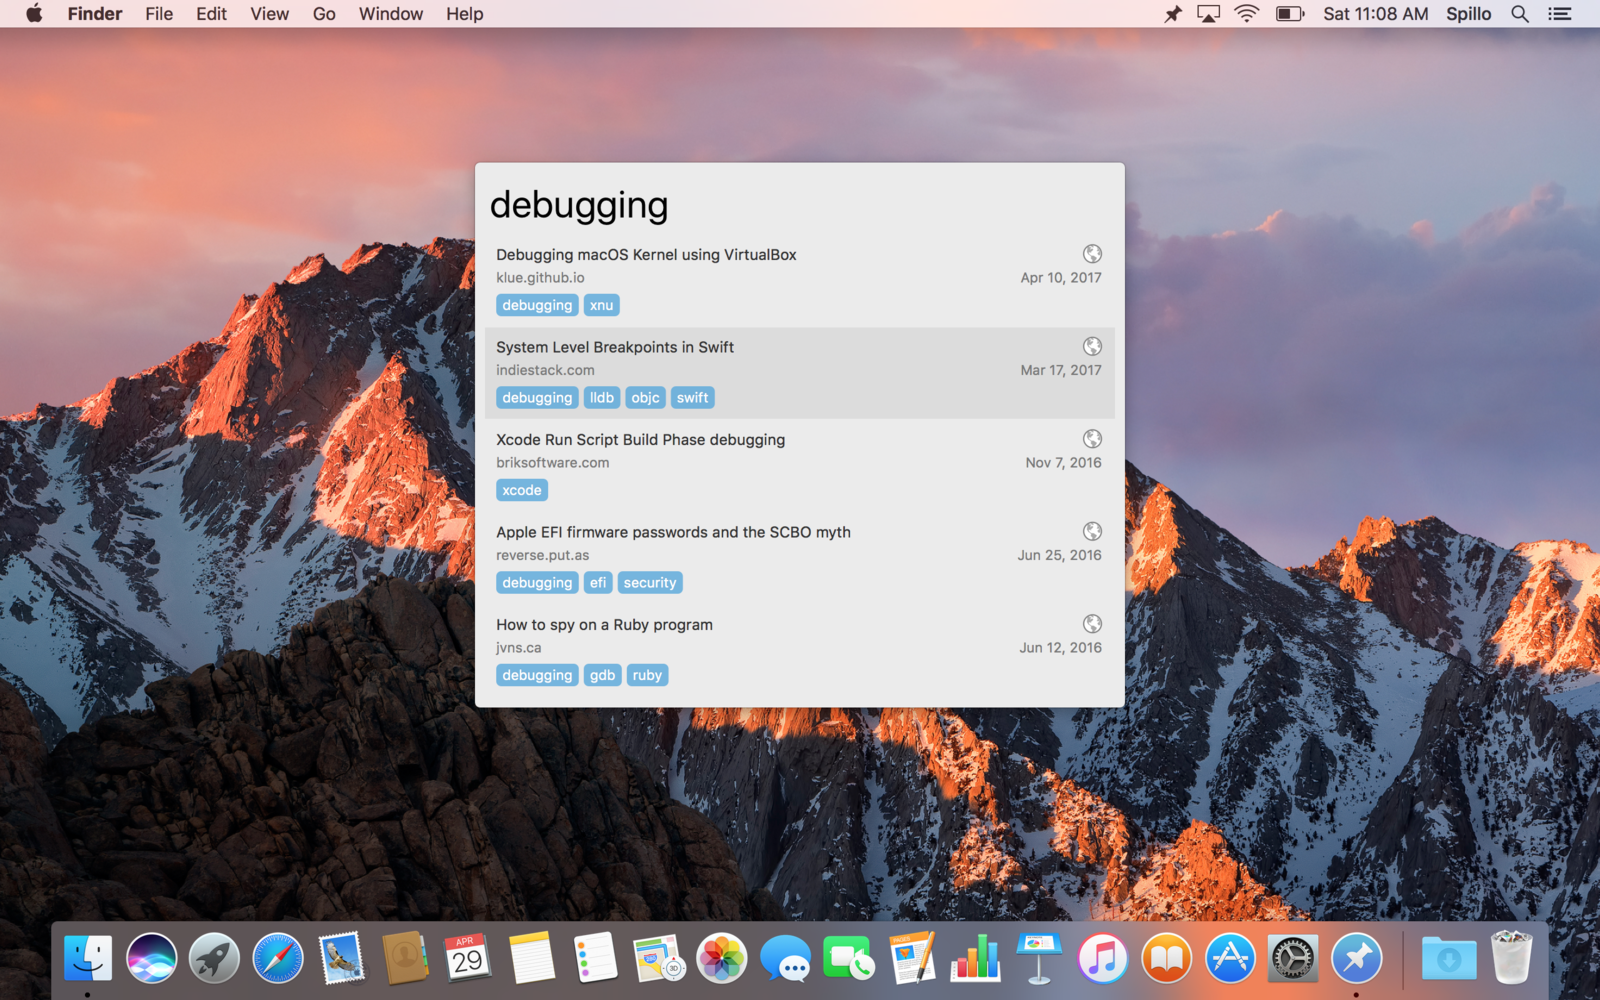Open the View menu
The height and width of the screenshot is (1000, 1600).
(269, 14)
